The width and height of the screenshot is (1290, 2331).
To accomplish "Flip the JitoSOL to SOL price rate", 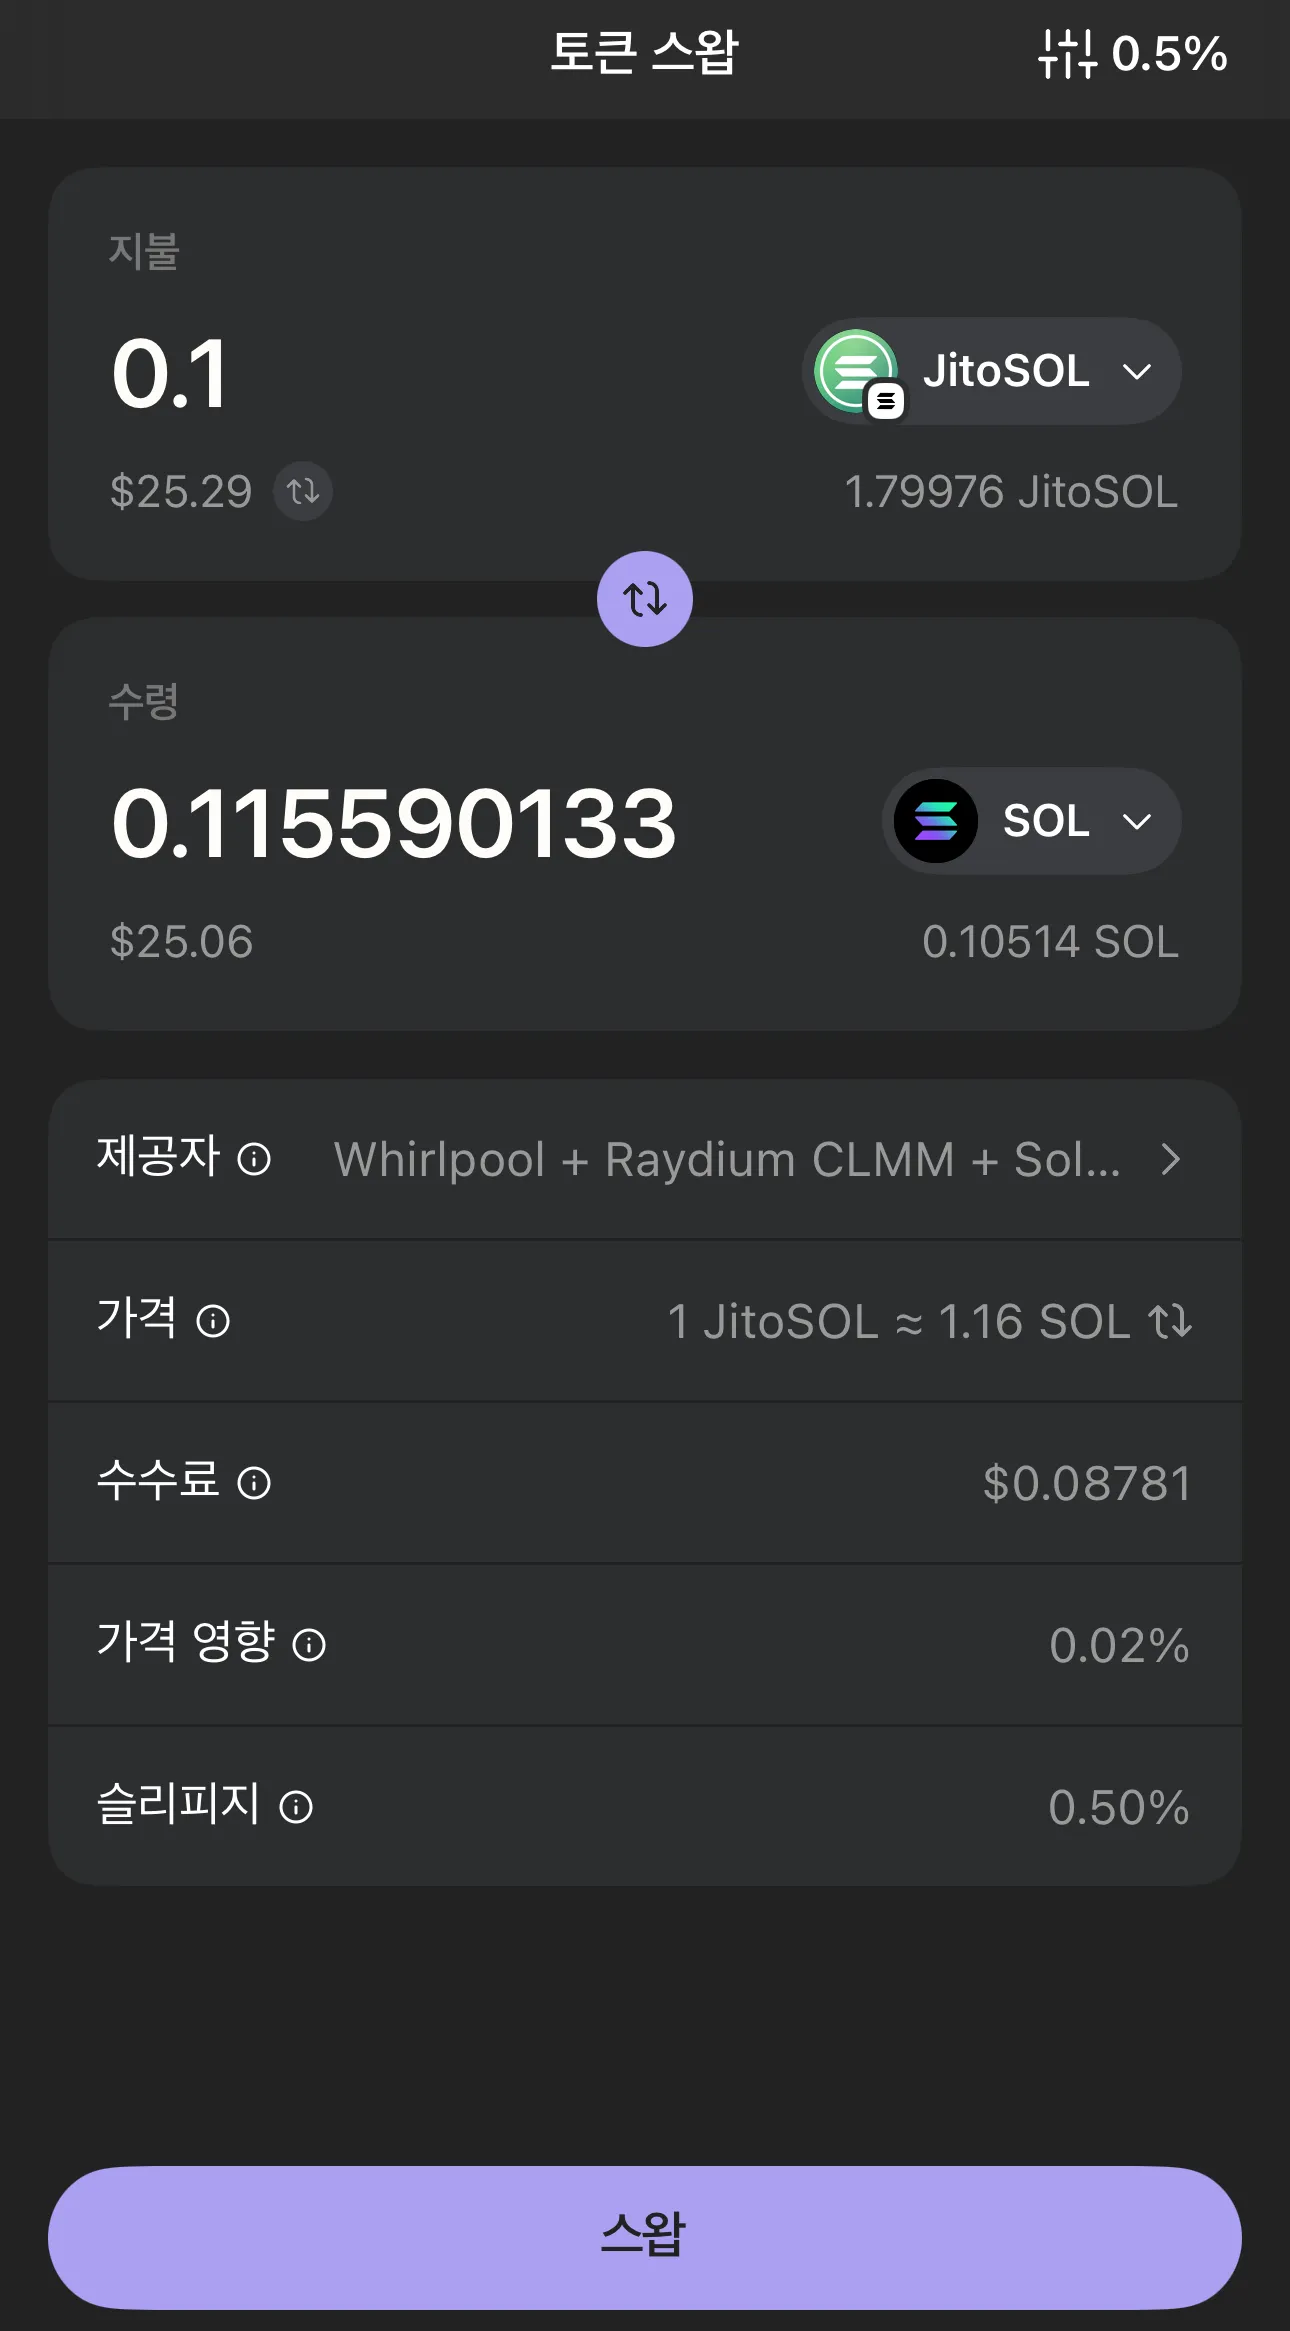I will click(1170, 1321).
